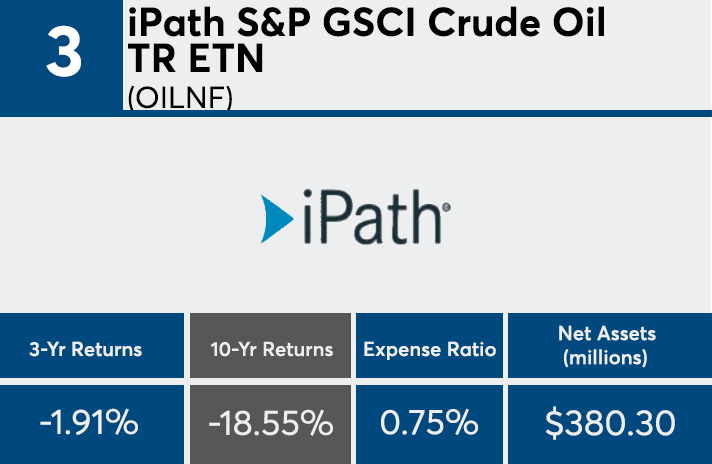Select the OILNF ticker symbol
Viewport: 712px width, 464px height.
[180, 99]
